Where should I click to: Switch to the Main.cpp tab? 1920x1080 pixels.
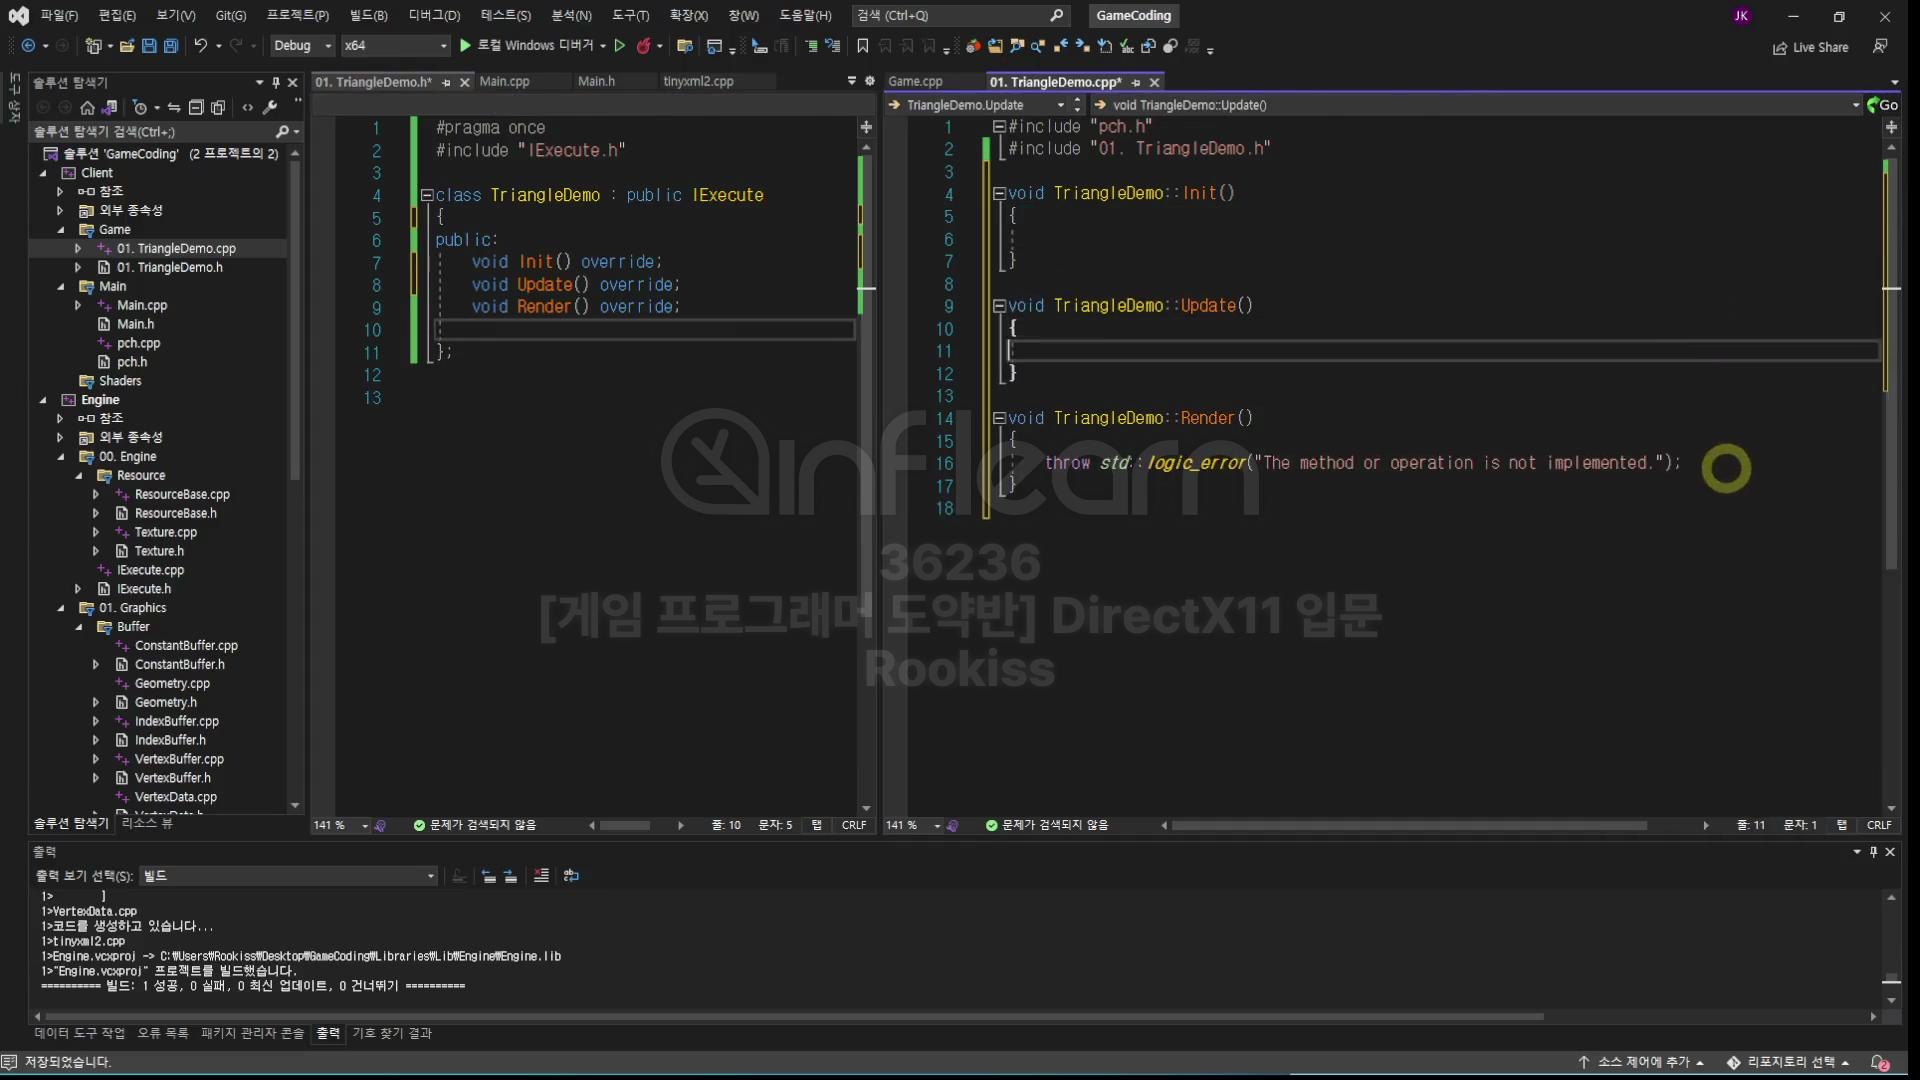coord(504,82)
